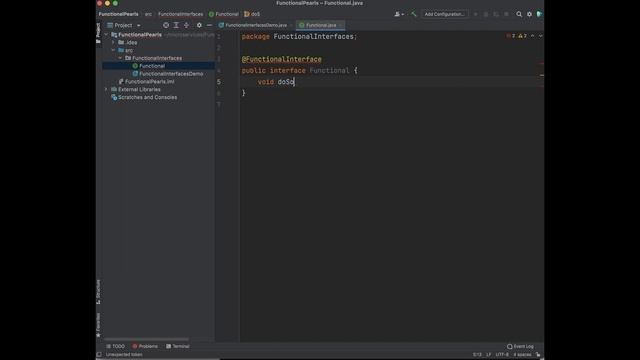Screen dimensions: 640x360
Task: Go to next highlighted error arrow
Action: [x=540, y=36]
